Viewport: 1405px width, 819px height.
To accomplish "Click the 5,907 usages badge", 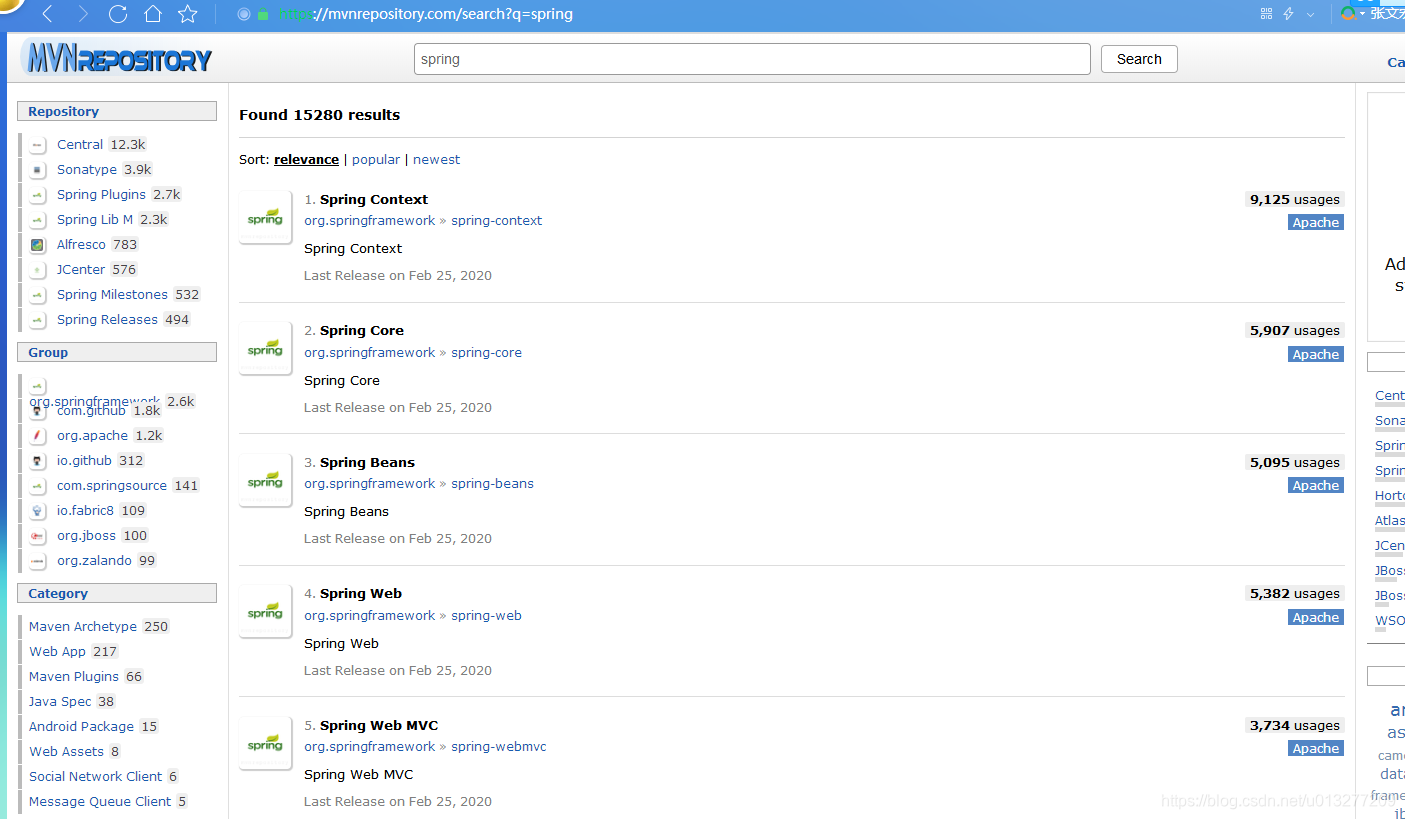I will 1294,331.
